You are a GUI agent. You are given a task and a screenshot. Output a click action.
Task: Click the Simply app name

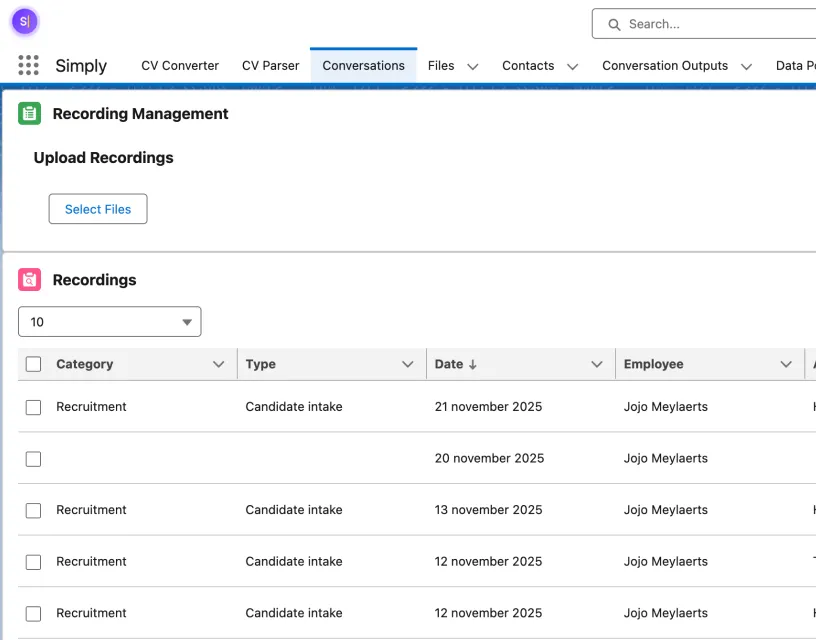pyautogui.click(x=81, y=66)
